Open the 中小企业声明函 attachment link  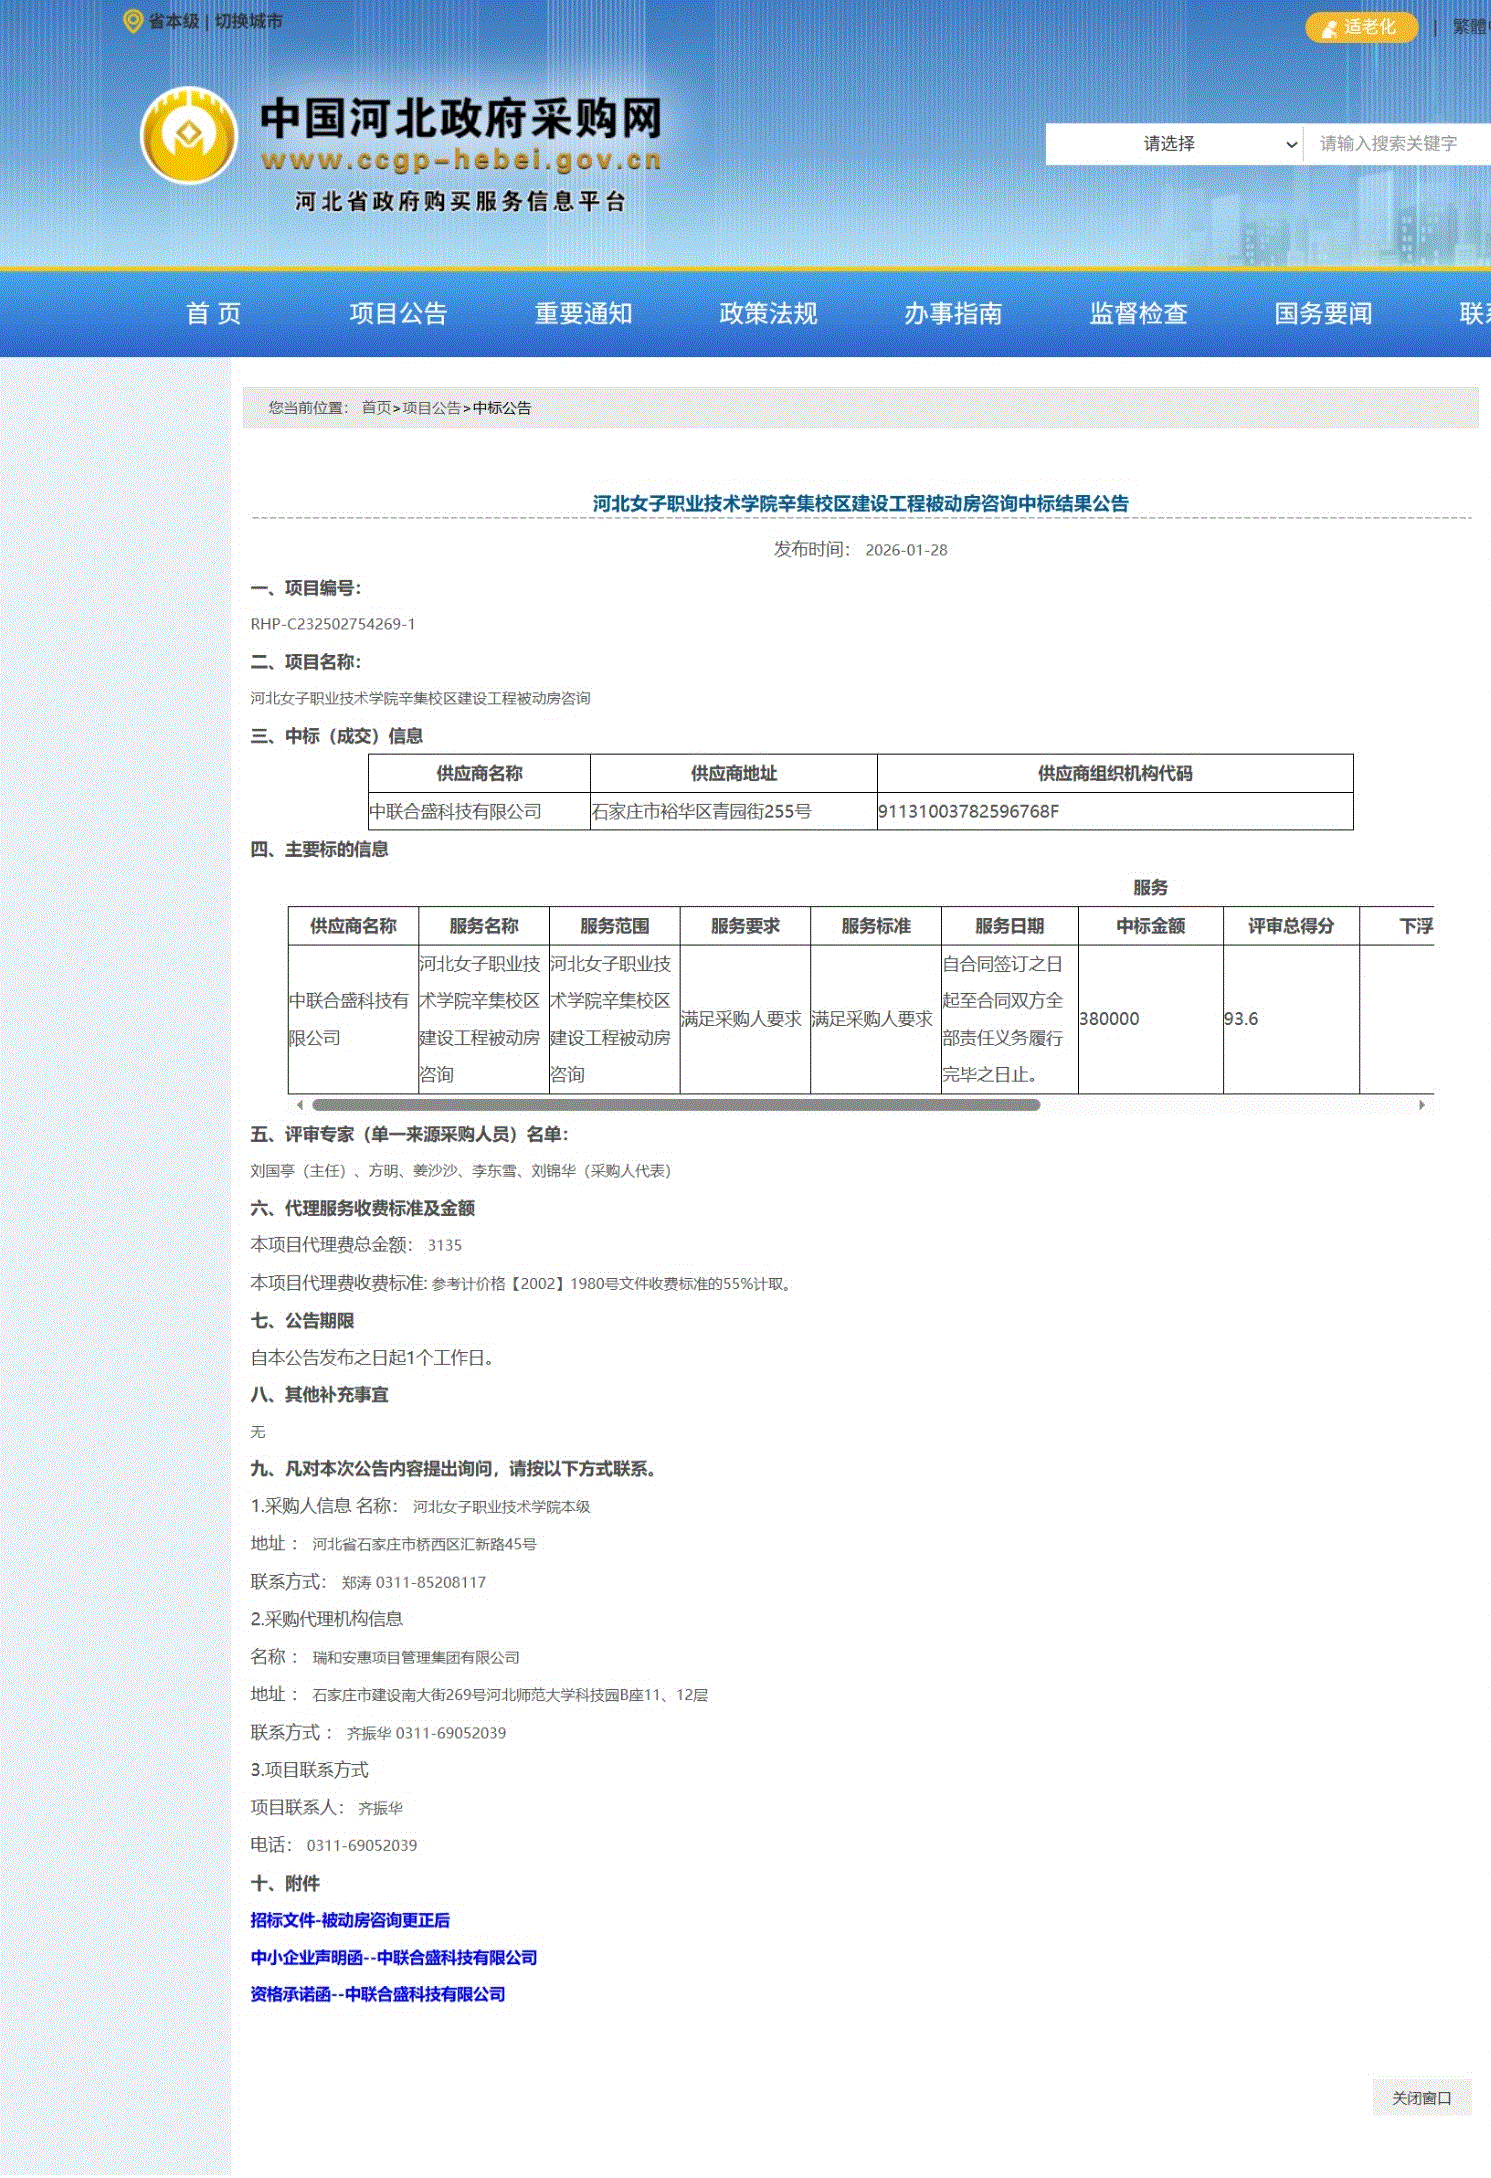(393, 1957)
